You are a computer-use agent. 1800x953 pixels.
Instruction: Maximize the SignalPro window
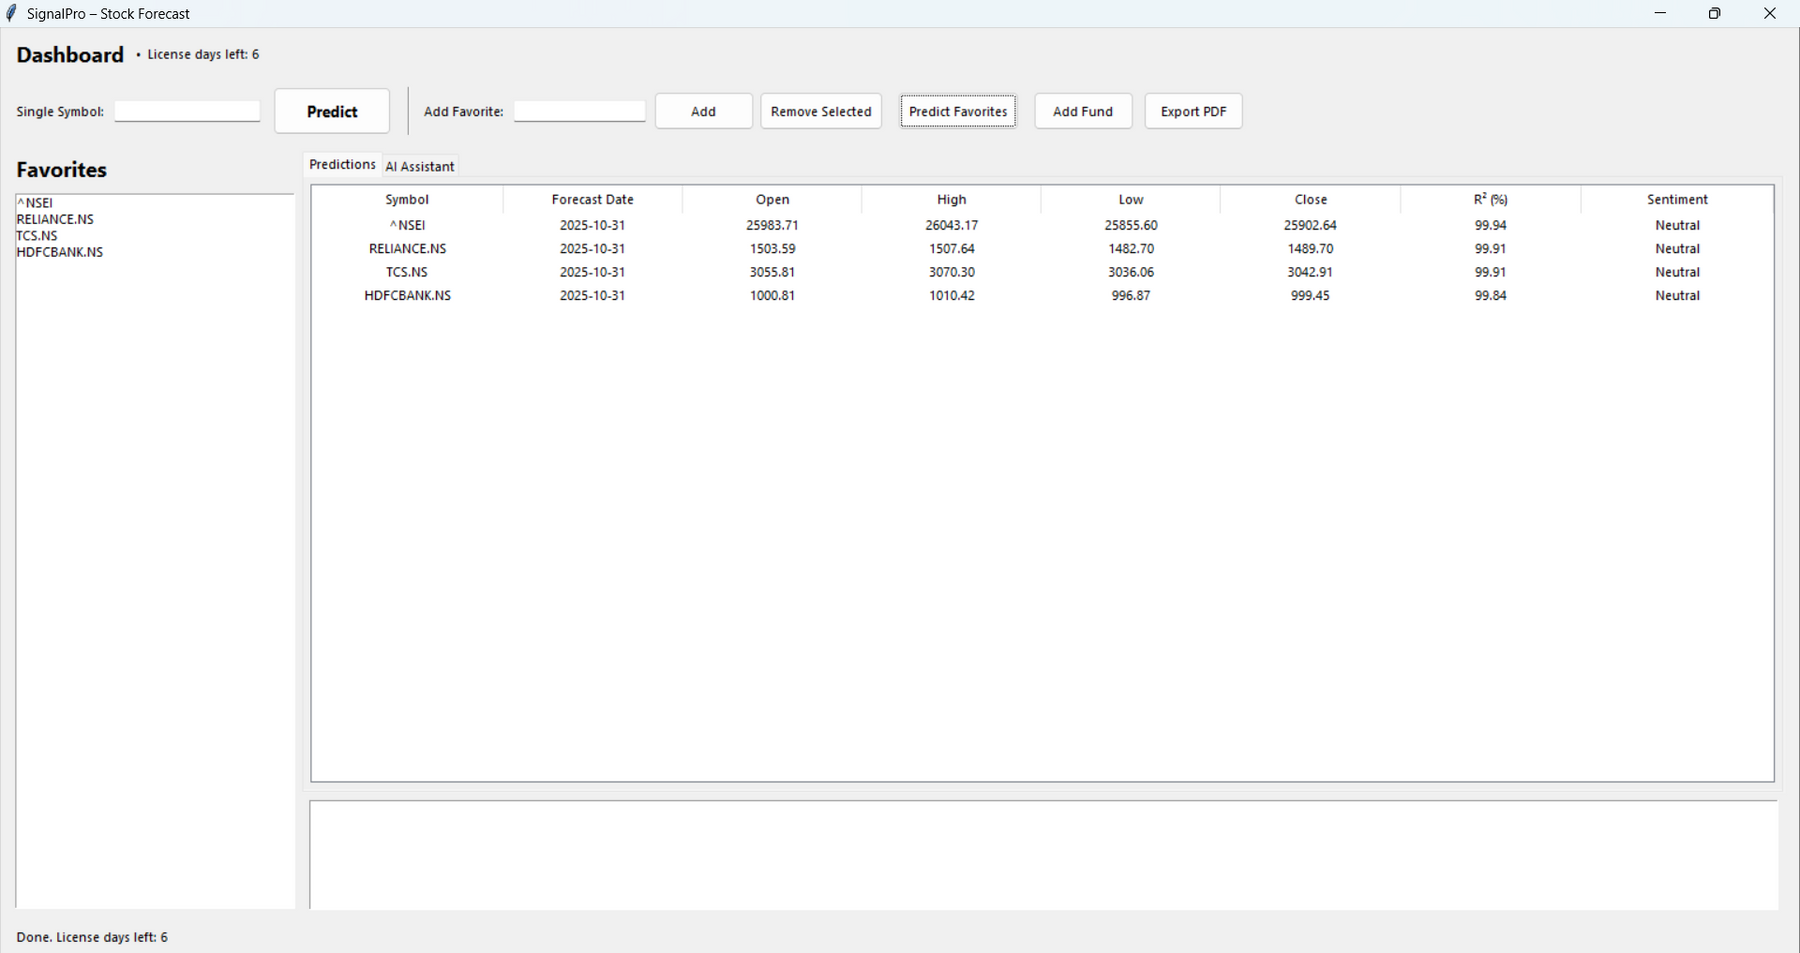(x=1714, y=13)
